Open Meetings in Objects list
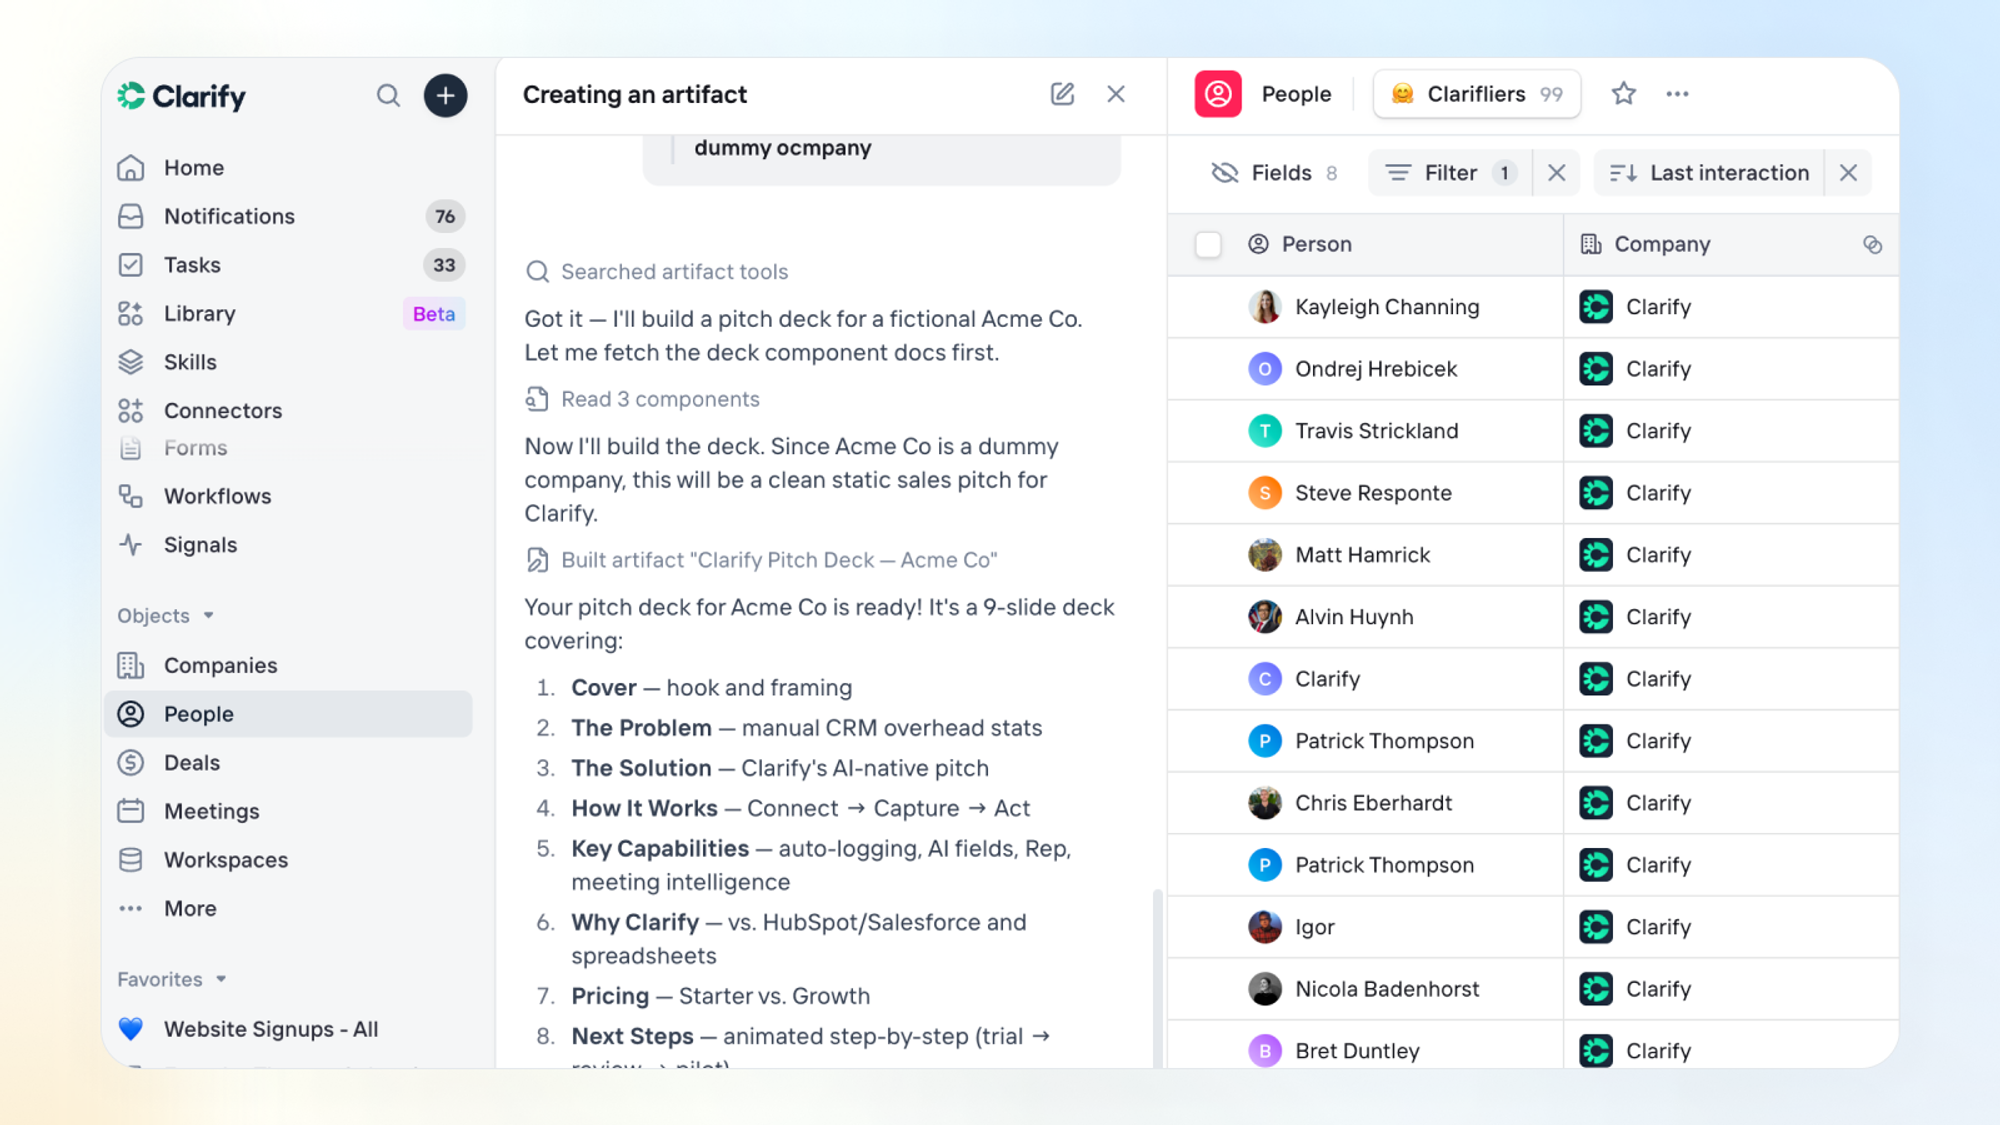The width and height of the screenshot is (2000, 1125). (x=287, y=811)
